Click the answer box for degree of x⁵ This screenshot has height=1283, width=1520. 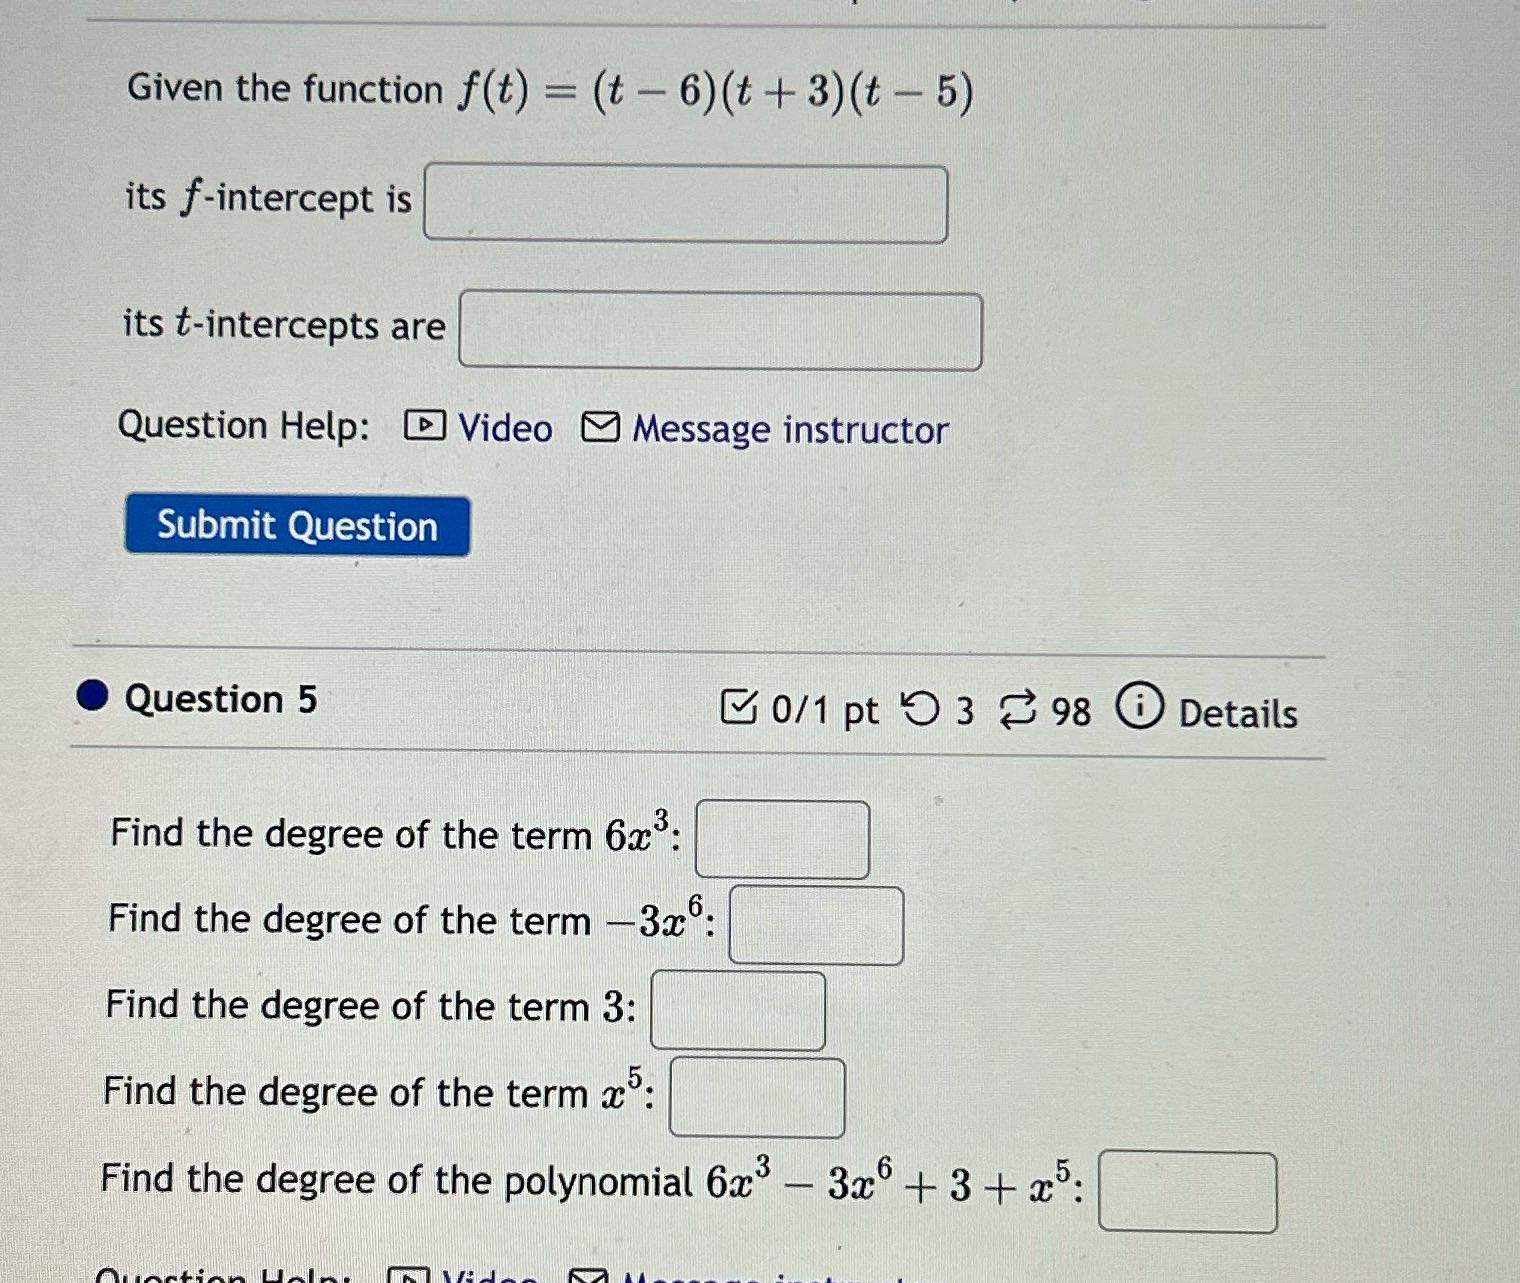pos(757,1098)
